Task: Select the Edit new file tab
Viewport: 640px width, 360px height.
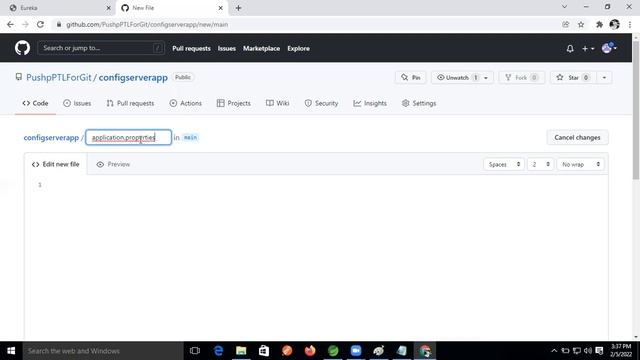Action: pyautogui.click(x=56, y=164)
